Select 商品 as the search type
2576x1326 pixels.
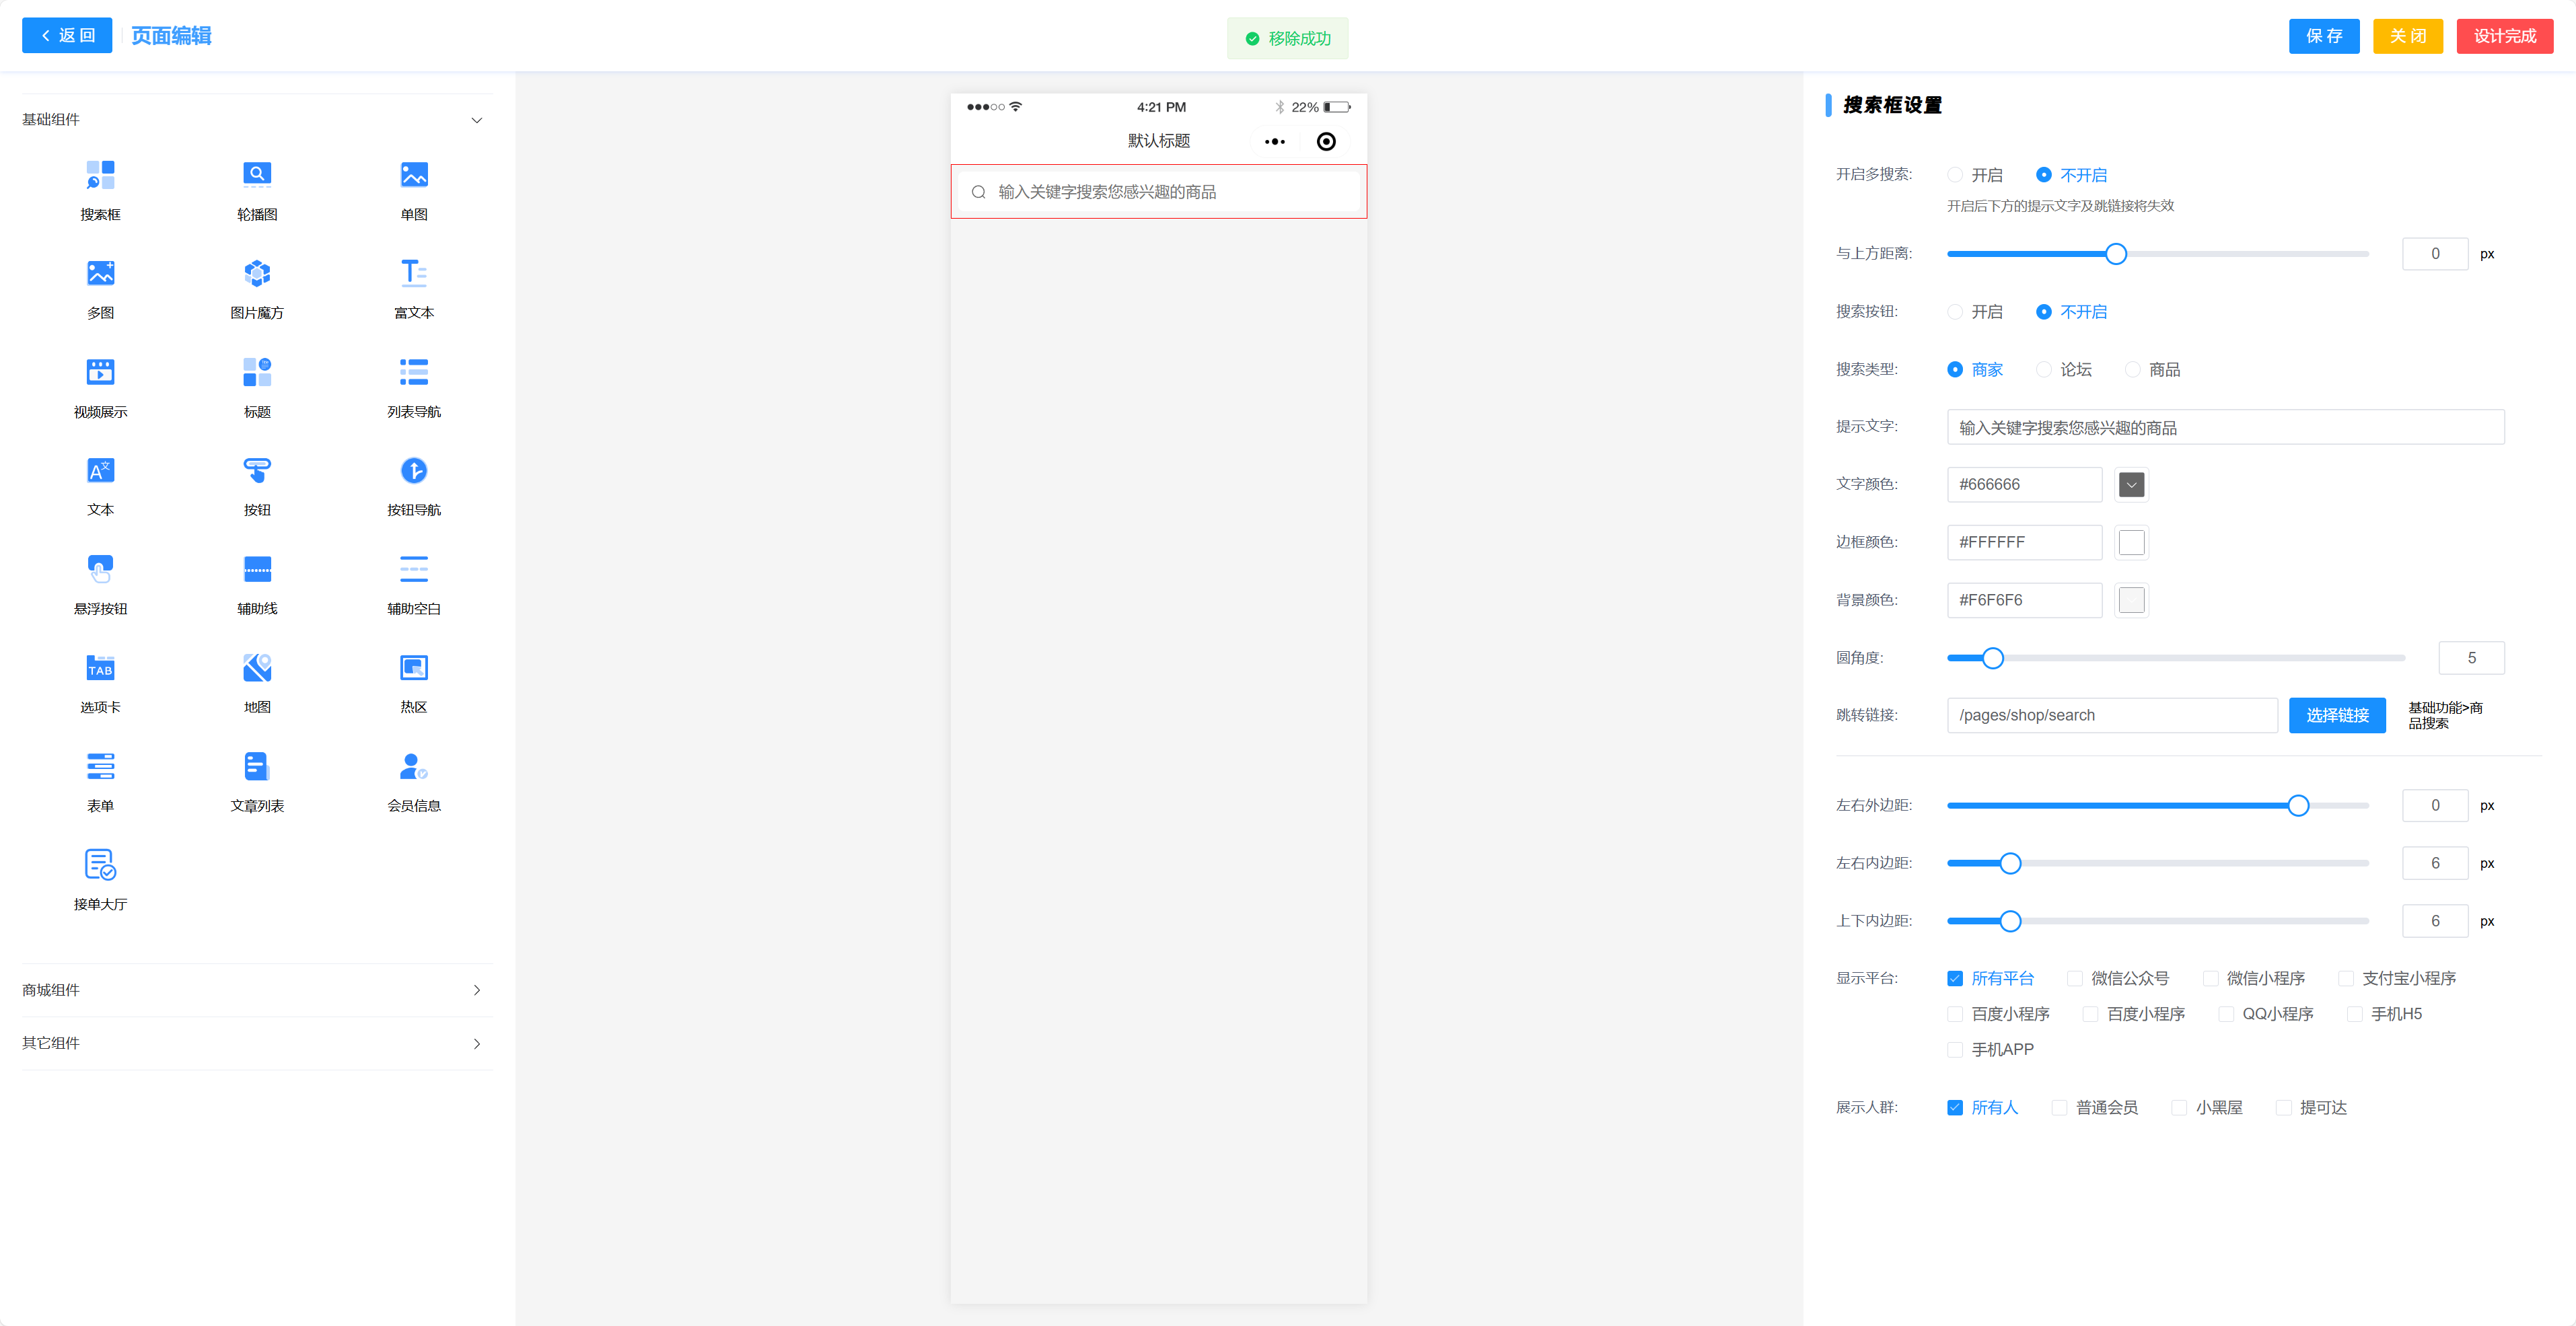pos(2133,370)
